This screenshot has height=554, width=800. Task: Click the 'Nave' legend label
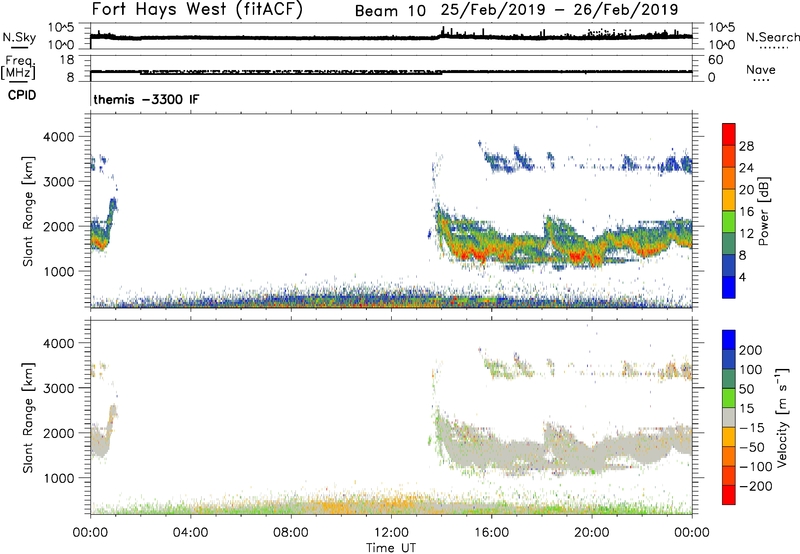pyautogui.click(x=761, y=70)
